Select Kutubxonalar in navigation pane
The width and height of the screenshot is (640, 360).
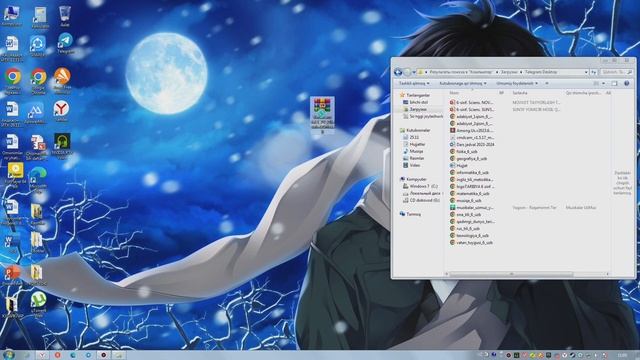point(415,130)
